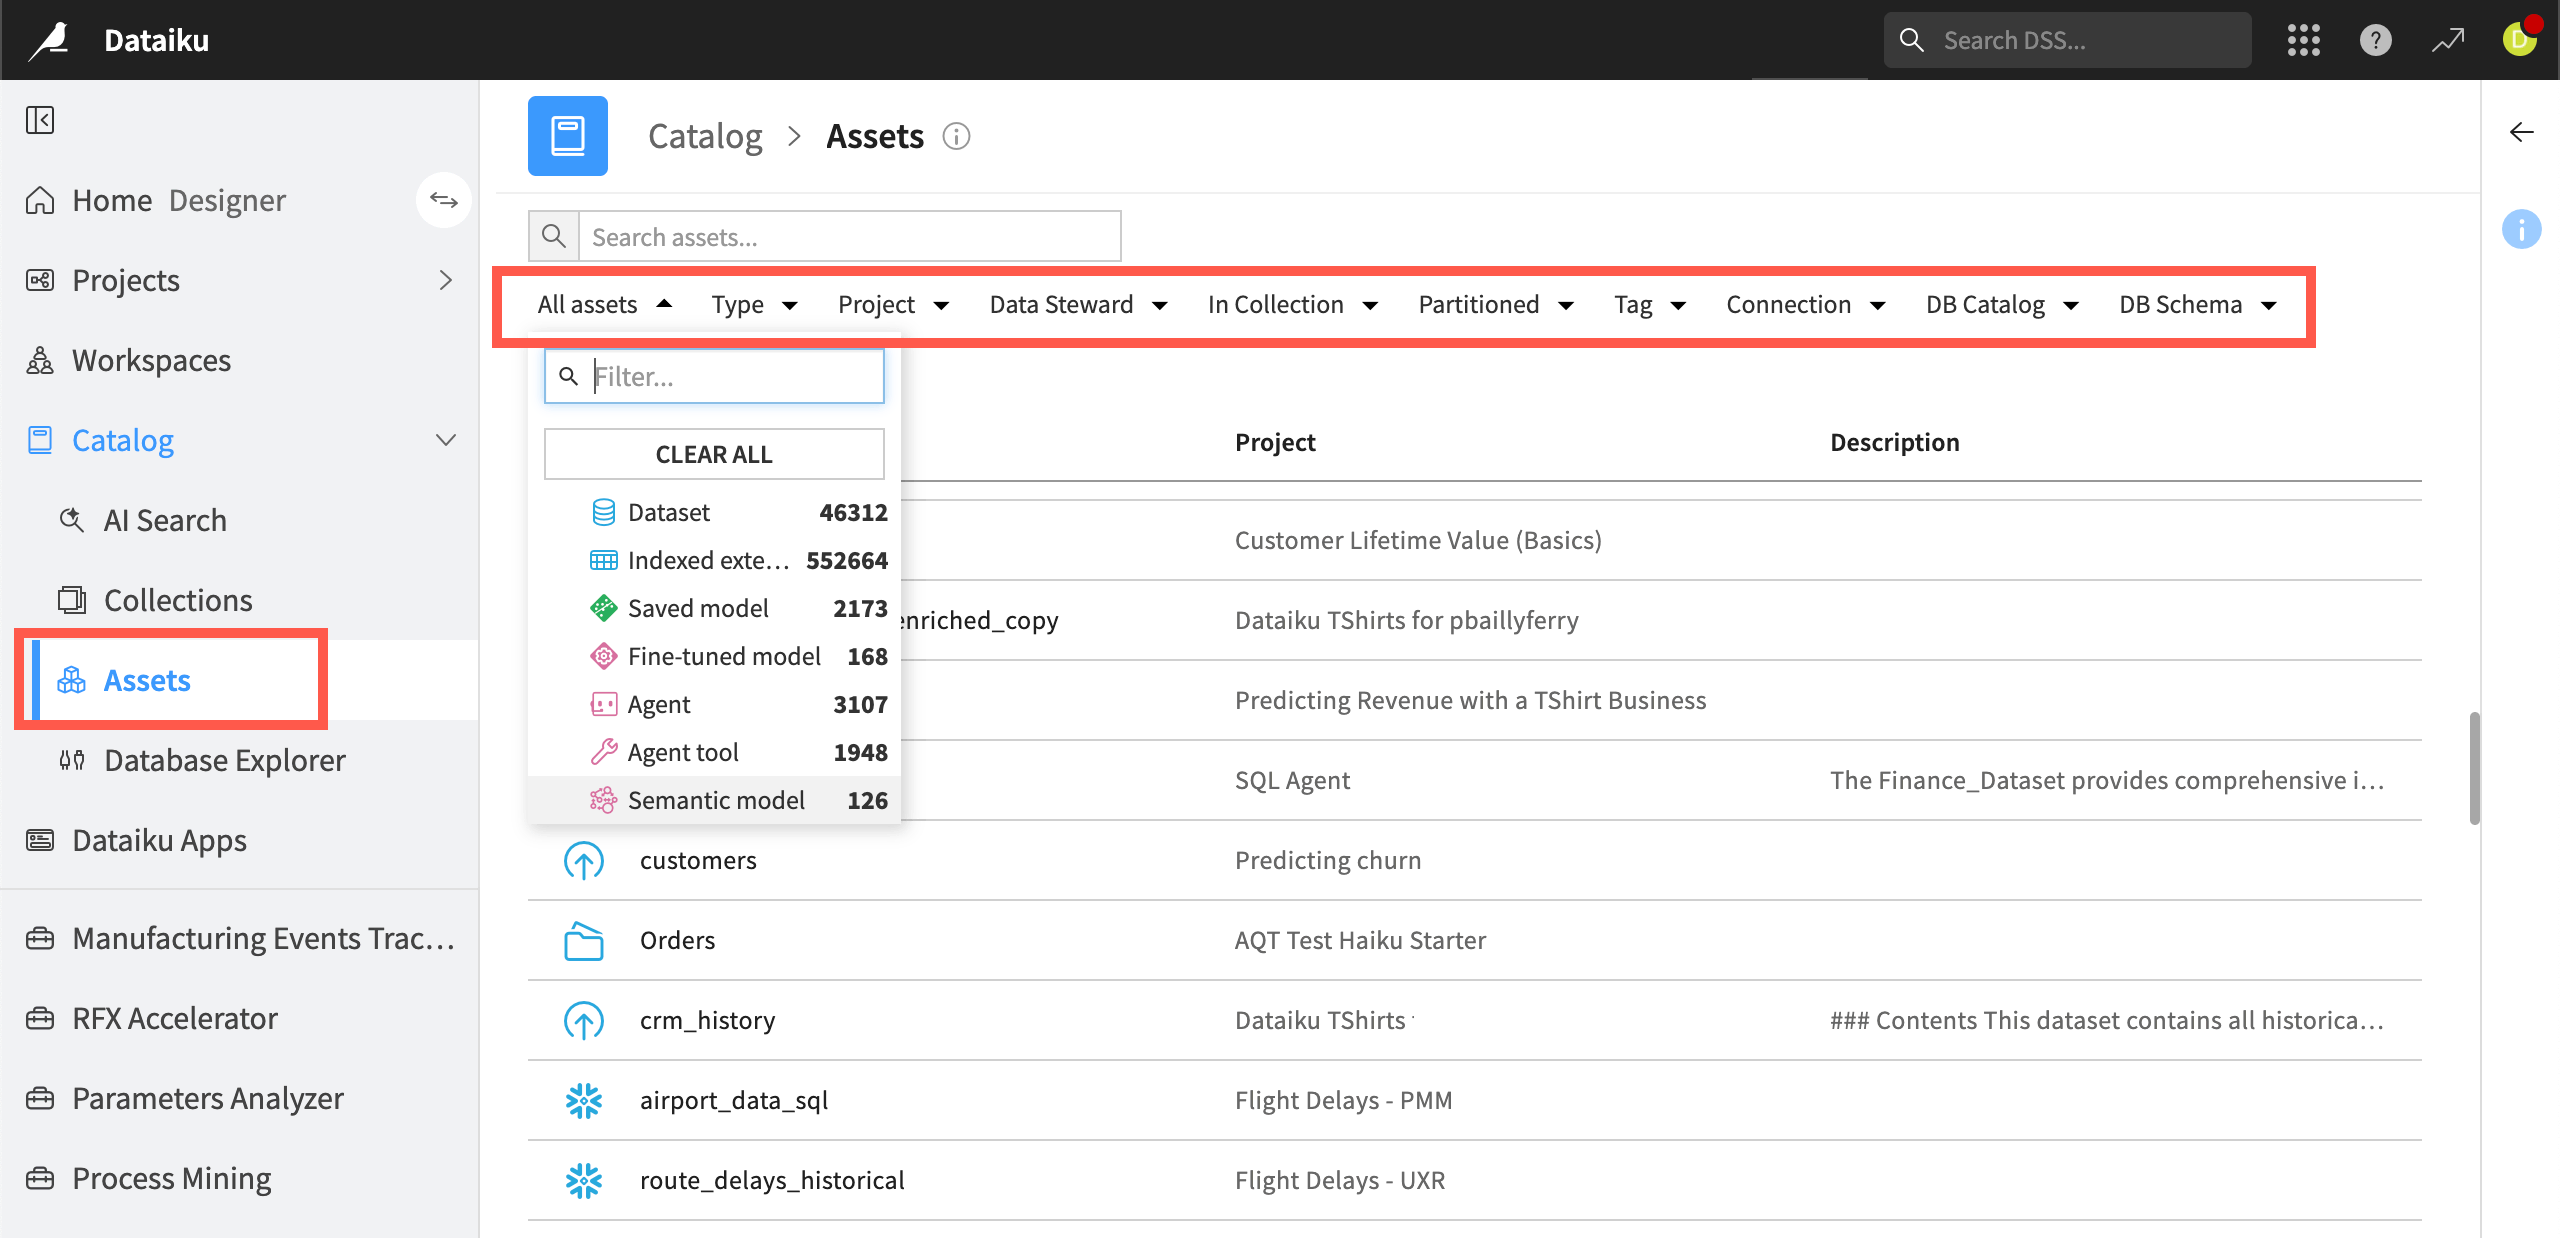
Task: Click the Saved model green icon
Action: (x=604, y=608)
